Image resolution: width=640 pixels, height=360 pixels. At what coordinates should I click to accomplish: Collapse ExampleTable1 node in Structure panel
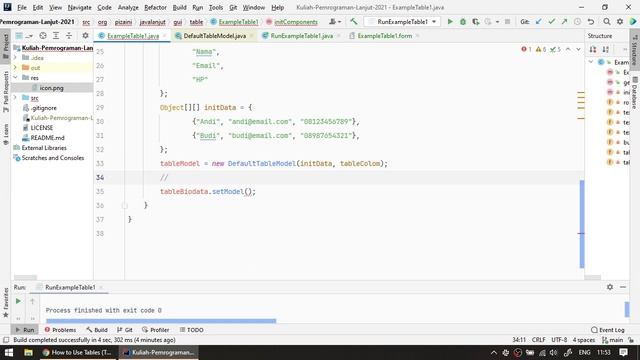pyautogui.click(x=591, y=62)
